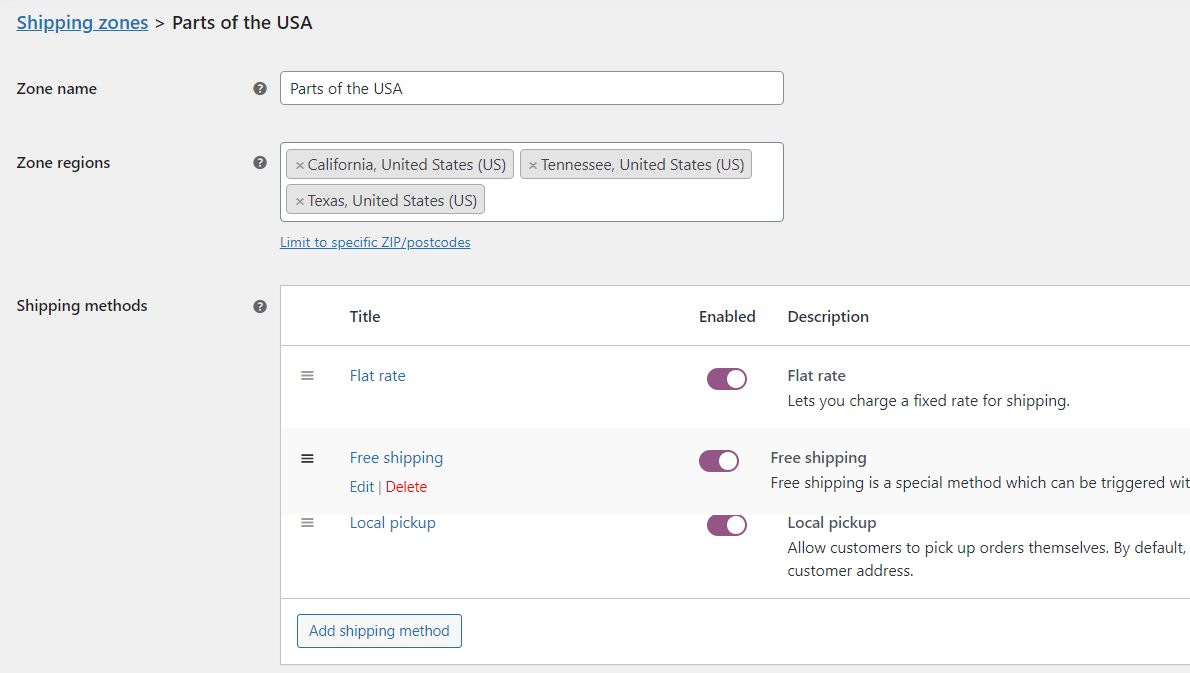Disable the Flat rate shipping method
The height and width of the screenshot is (673, 1190).
[727, 379]
